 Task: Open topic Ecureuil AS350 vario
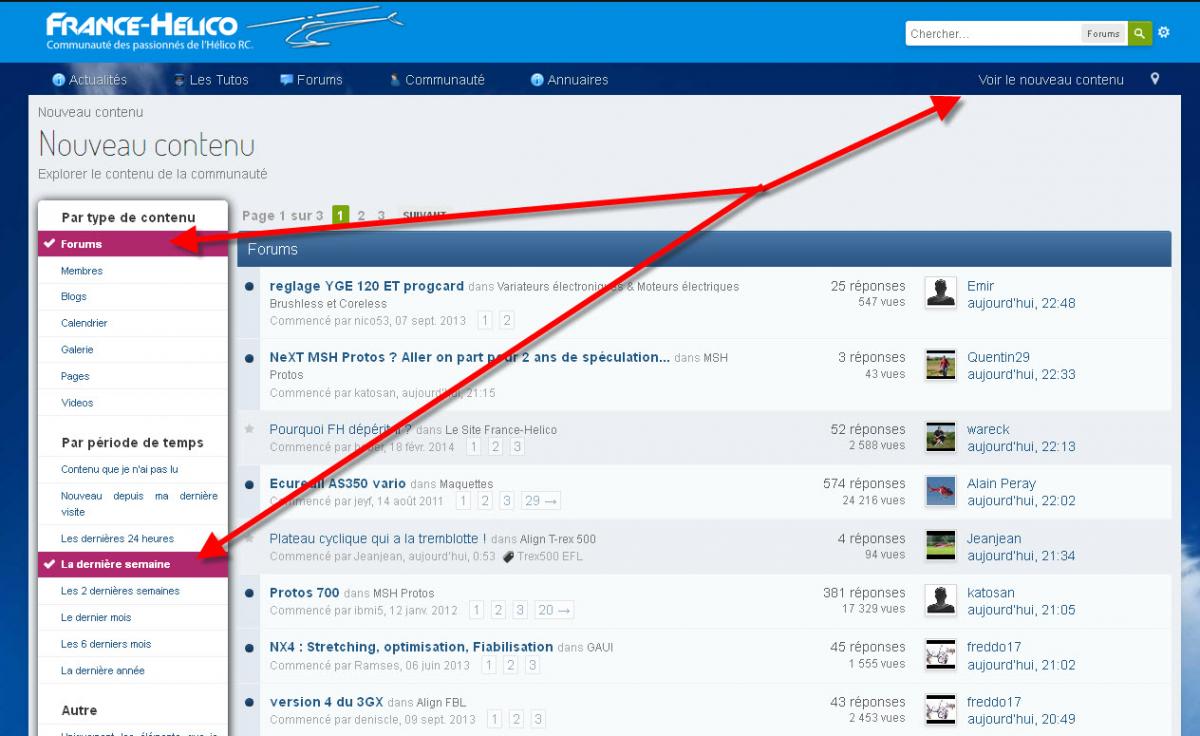(338, 483)
